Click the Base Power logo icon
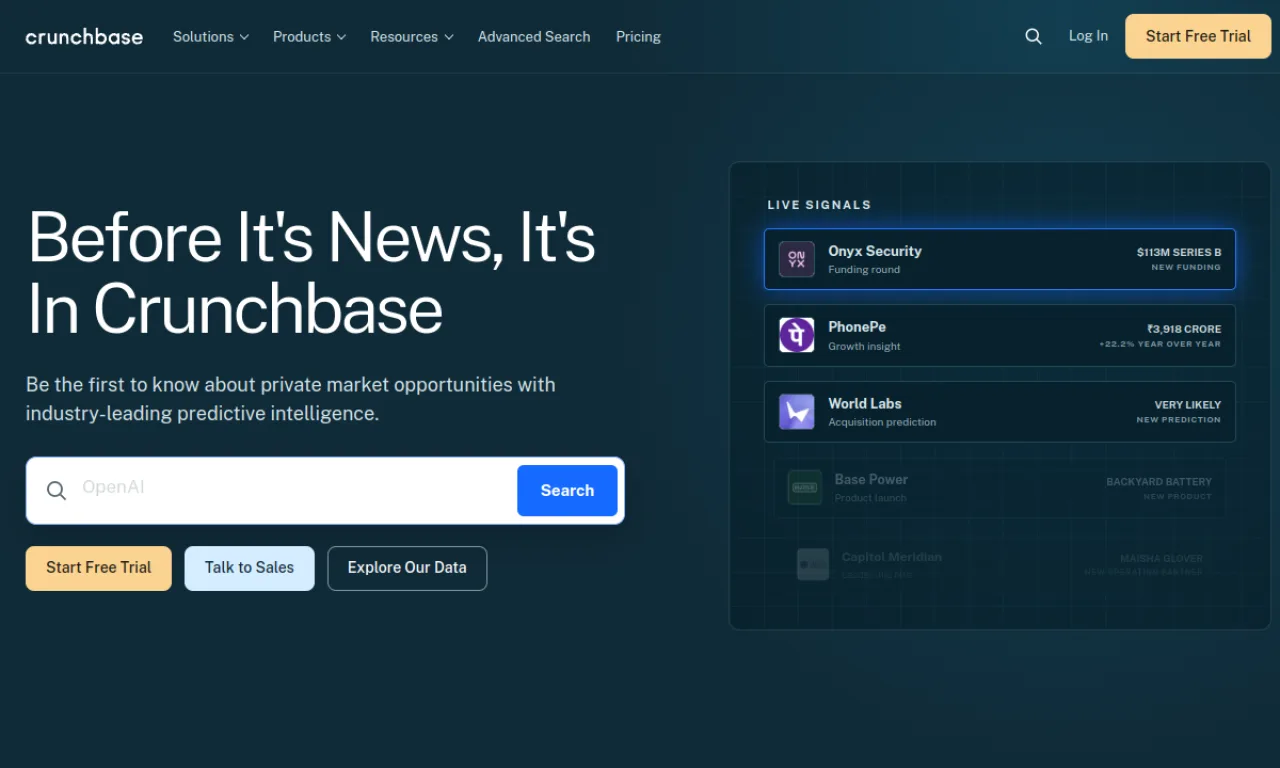This screenshot has width=1280, height=768. pos(804,487)
